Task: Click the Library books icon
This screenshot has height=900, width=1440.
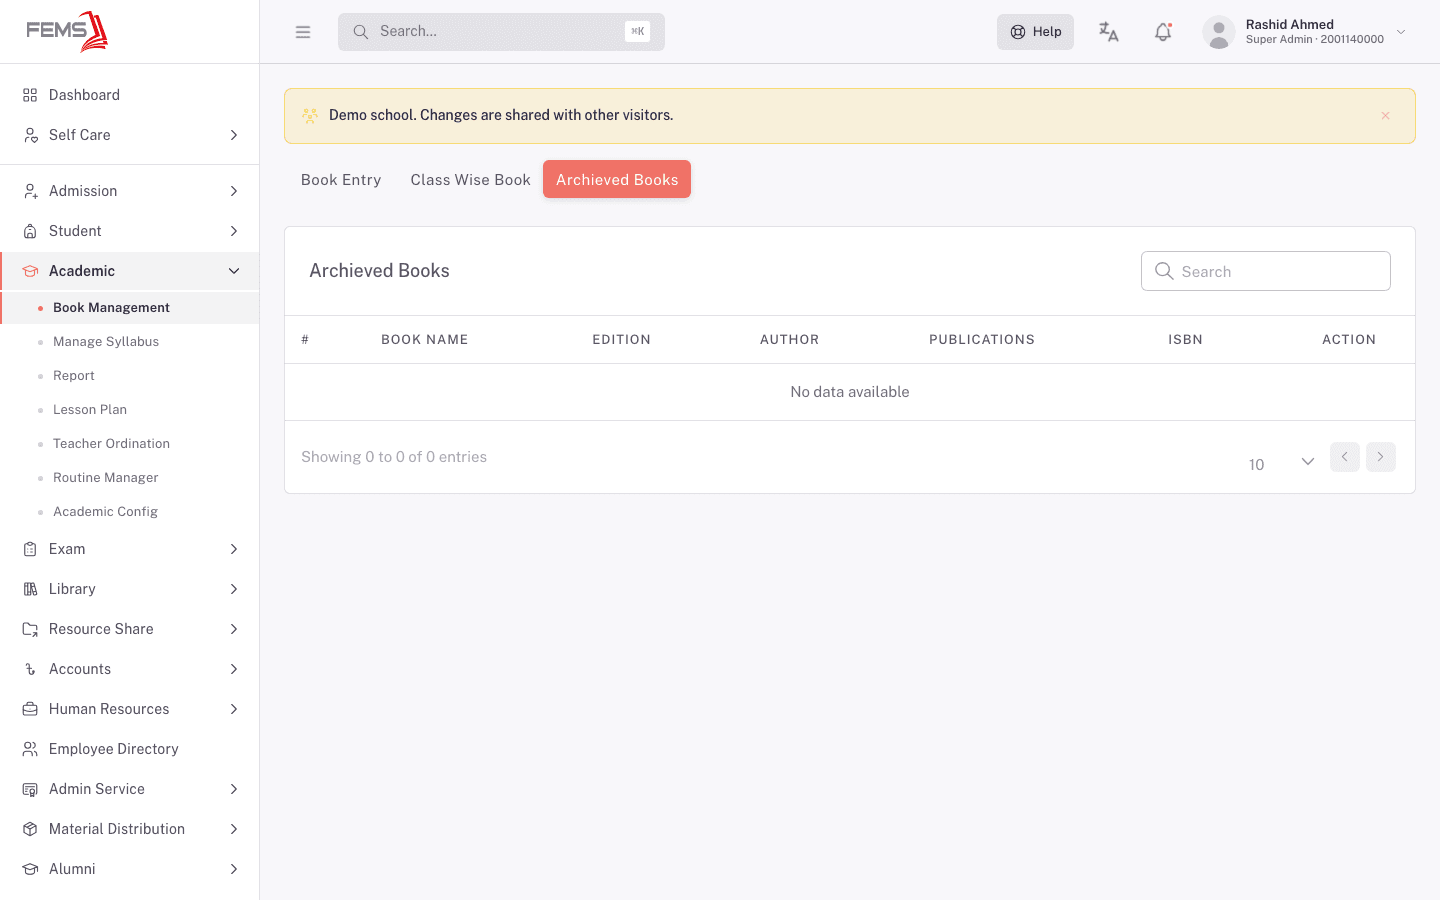Action: point(30,589)
